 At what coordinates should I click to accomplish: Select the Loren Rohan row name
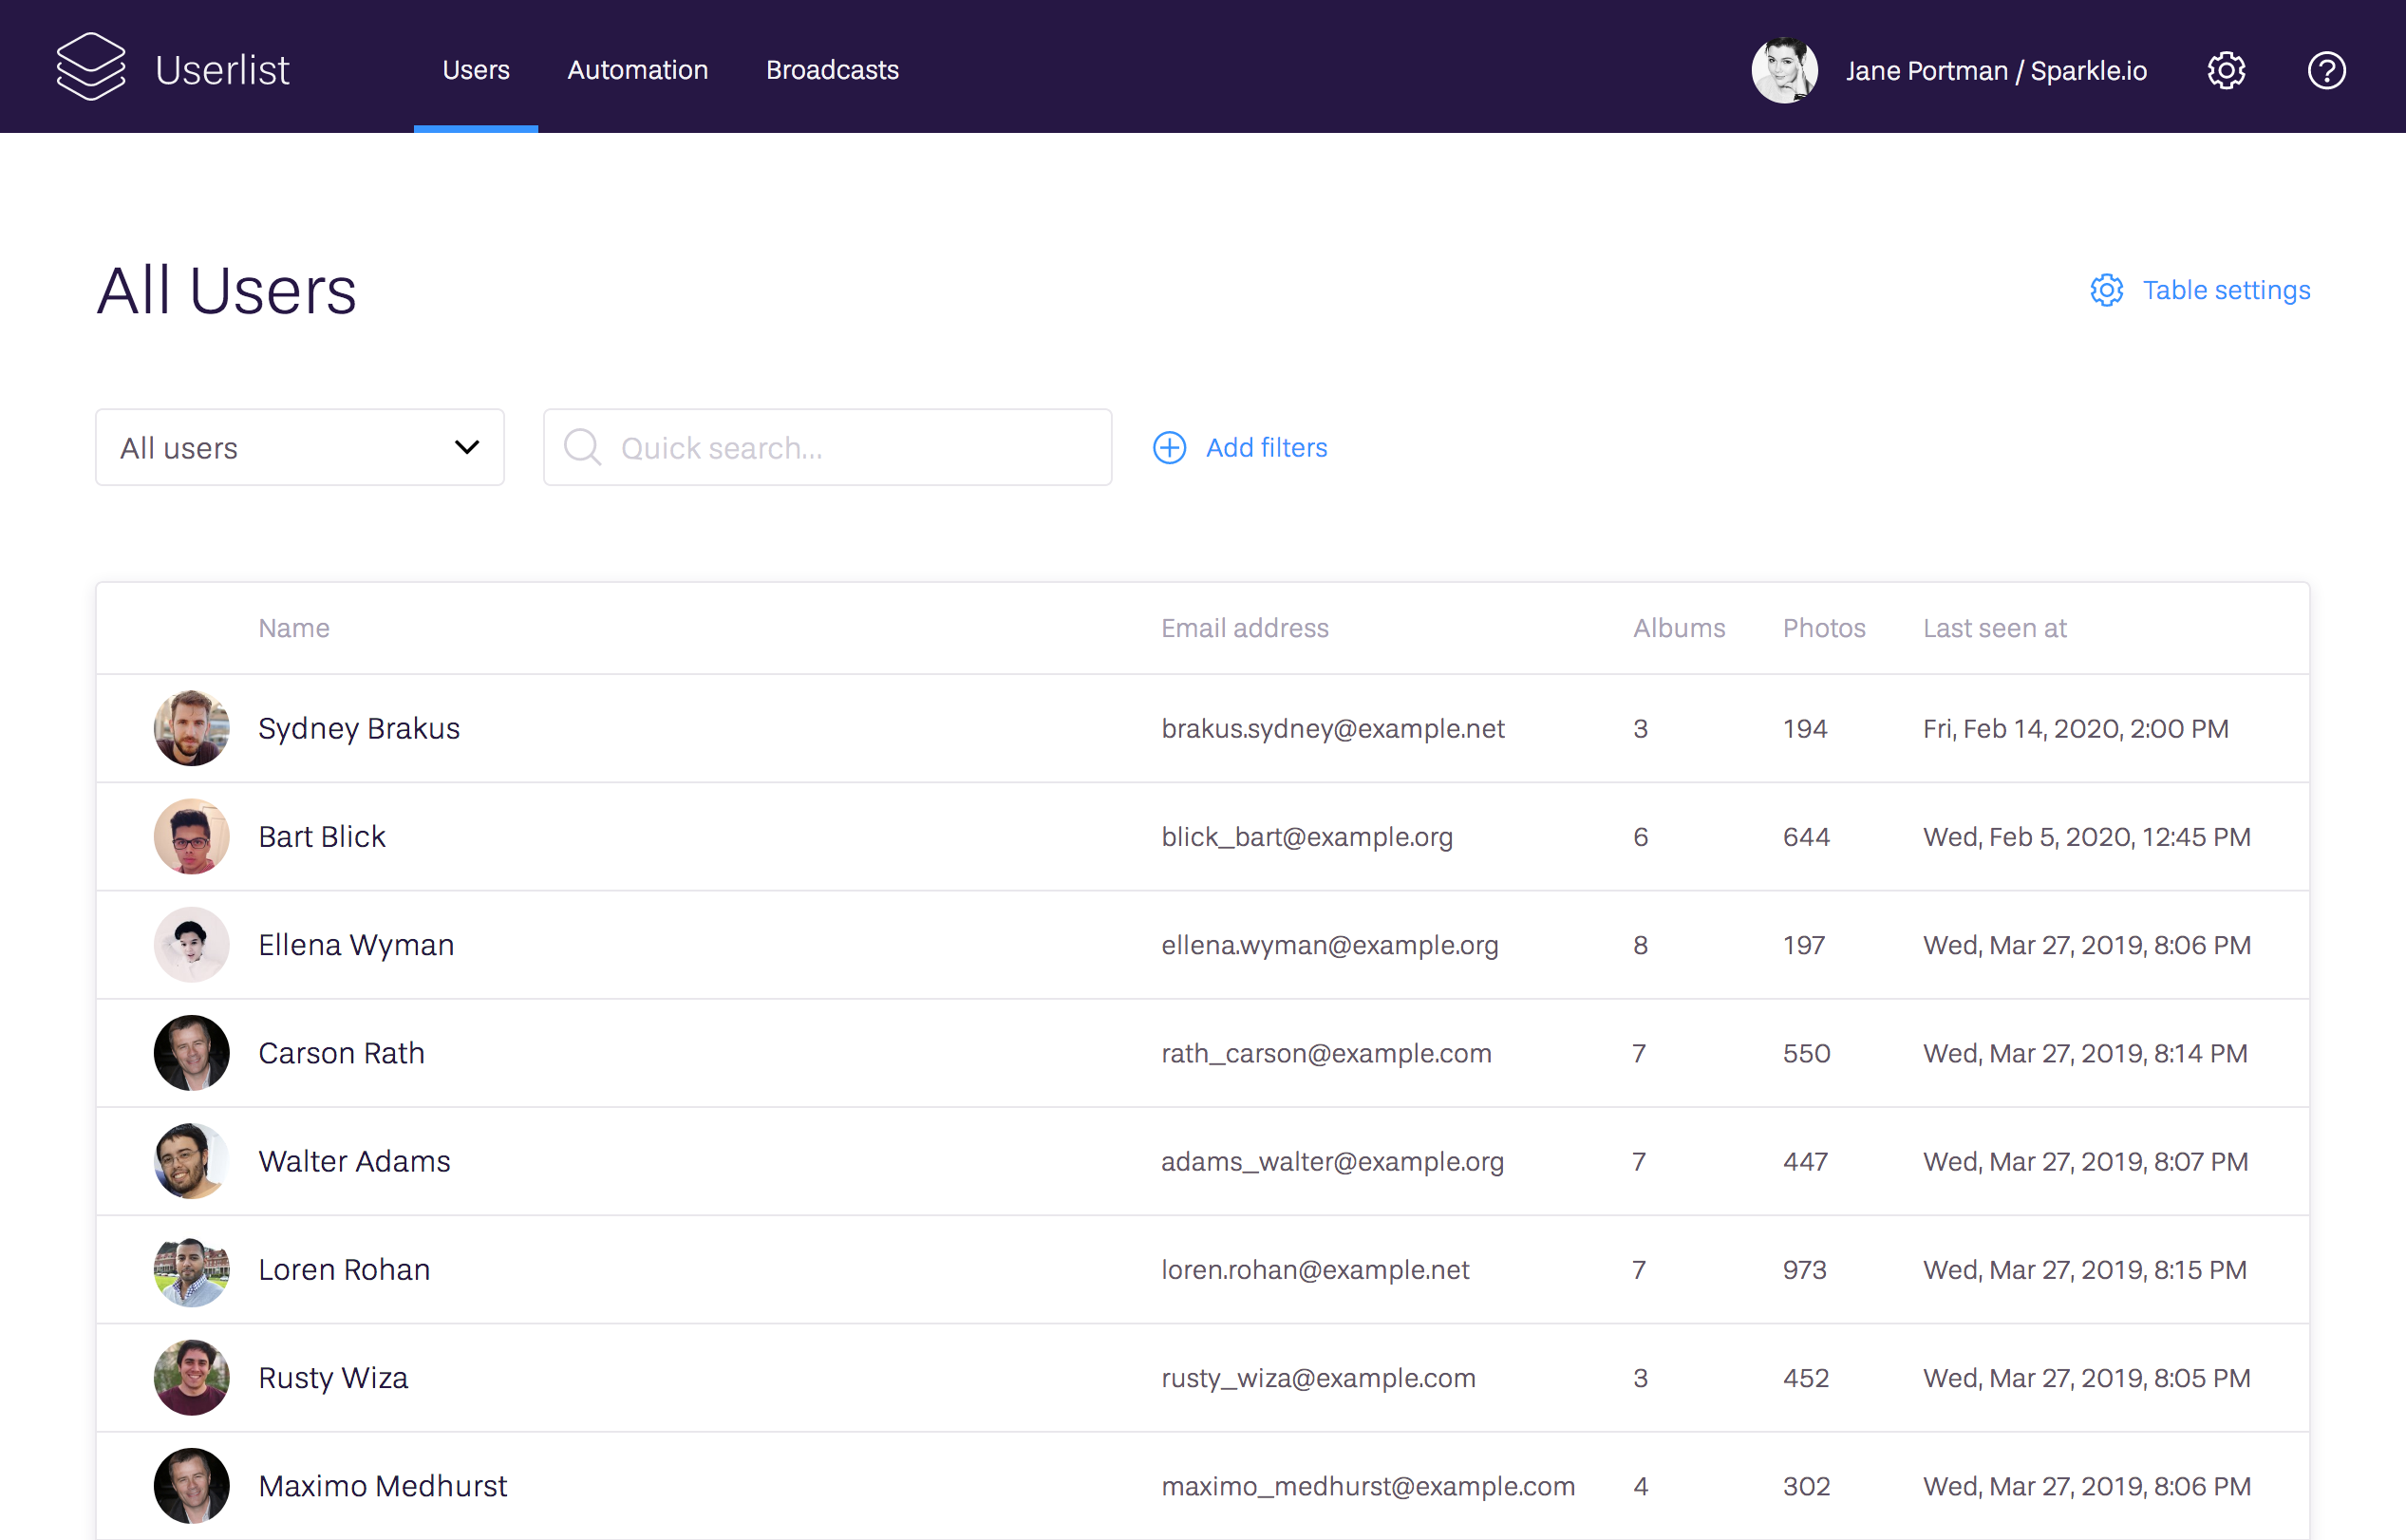coord(344,1269)
